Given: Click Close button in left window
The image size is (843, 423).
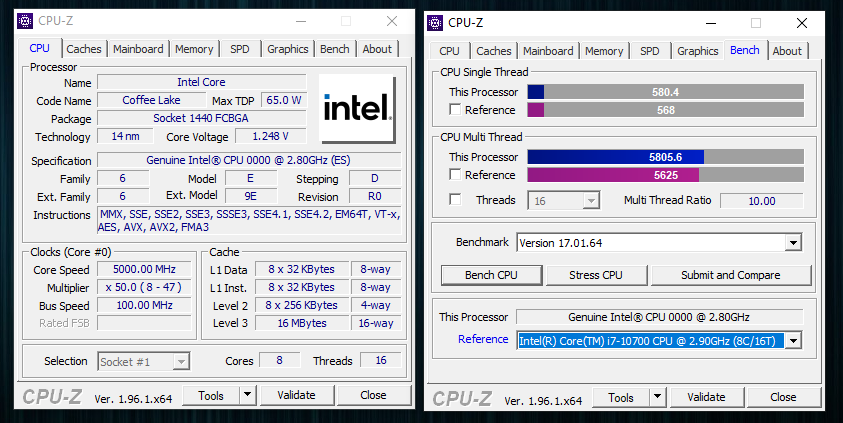Looking at the screenshot, I should pyautogui.click(x=373, y=396).
